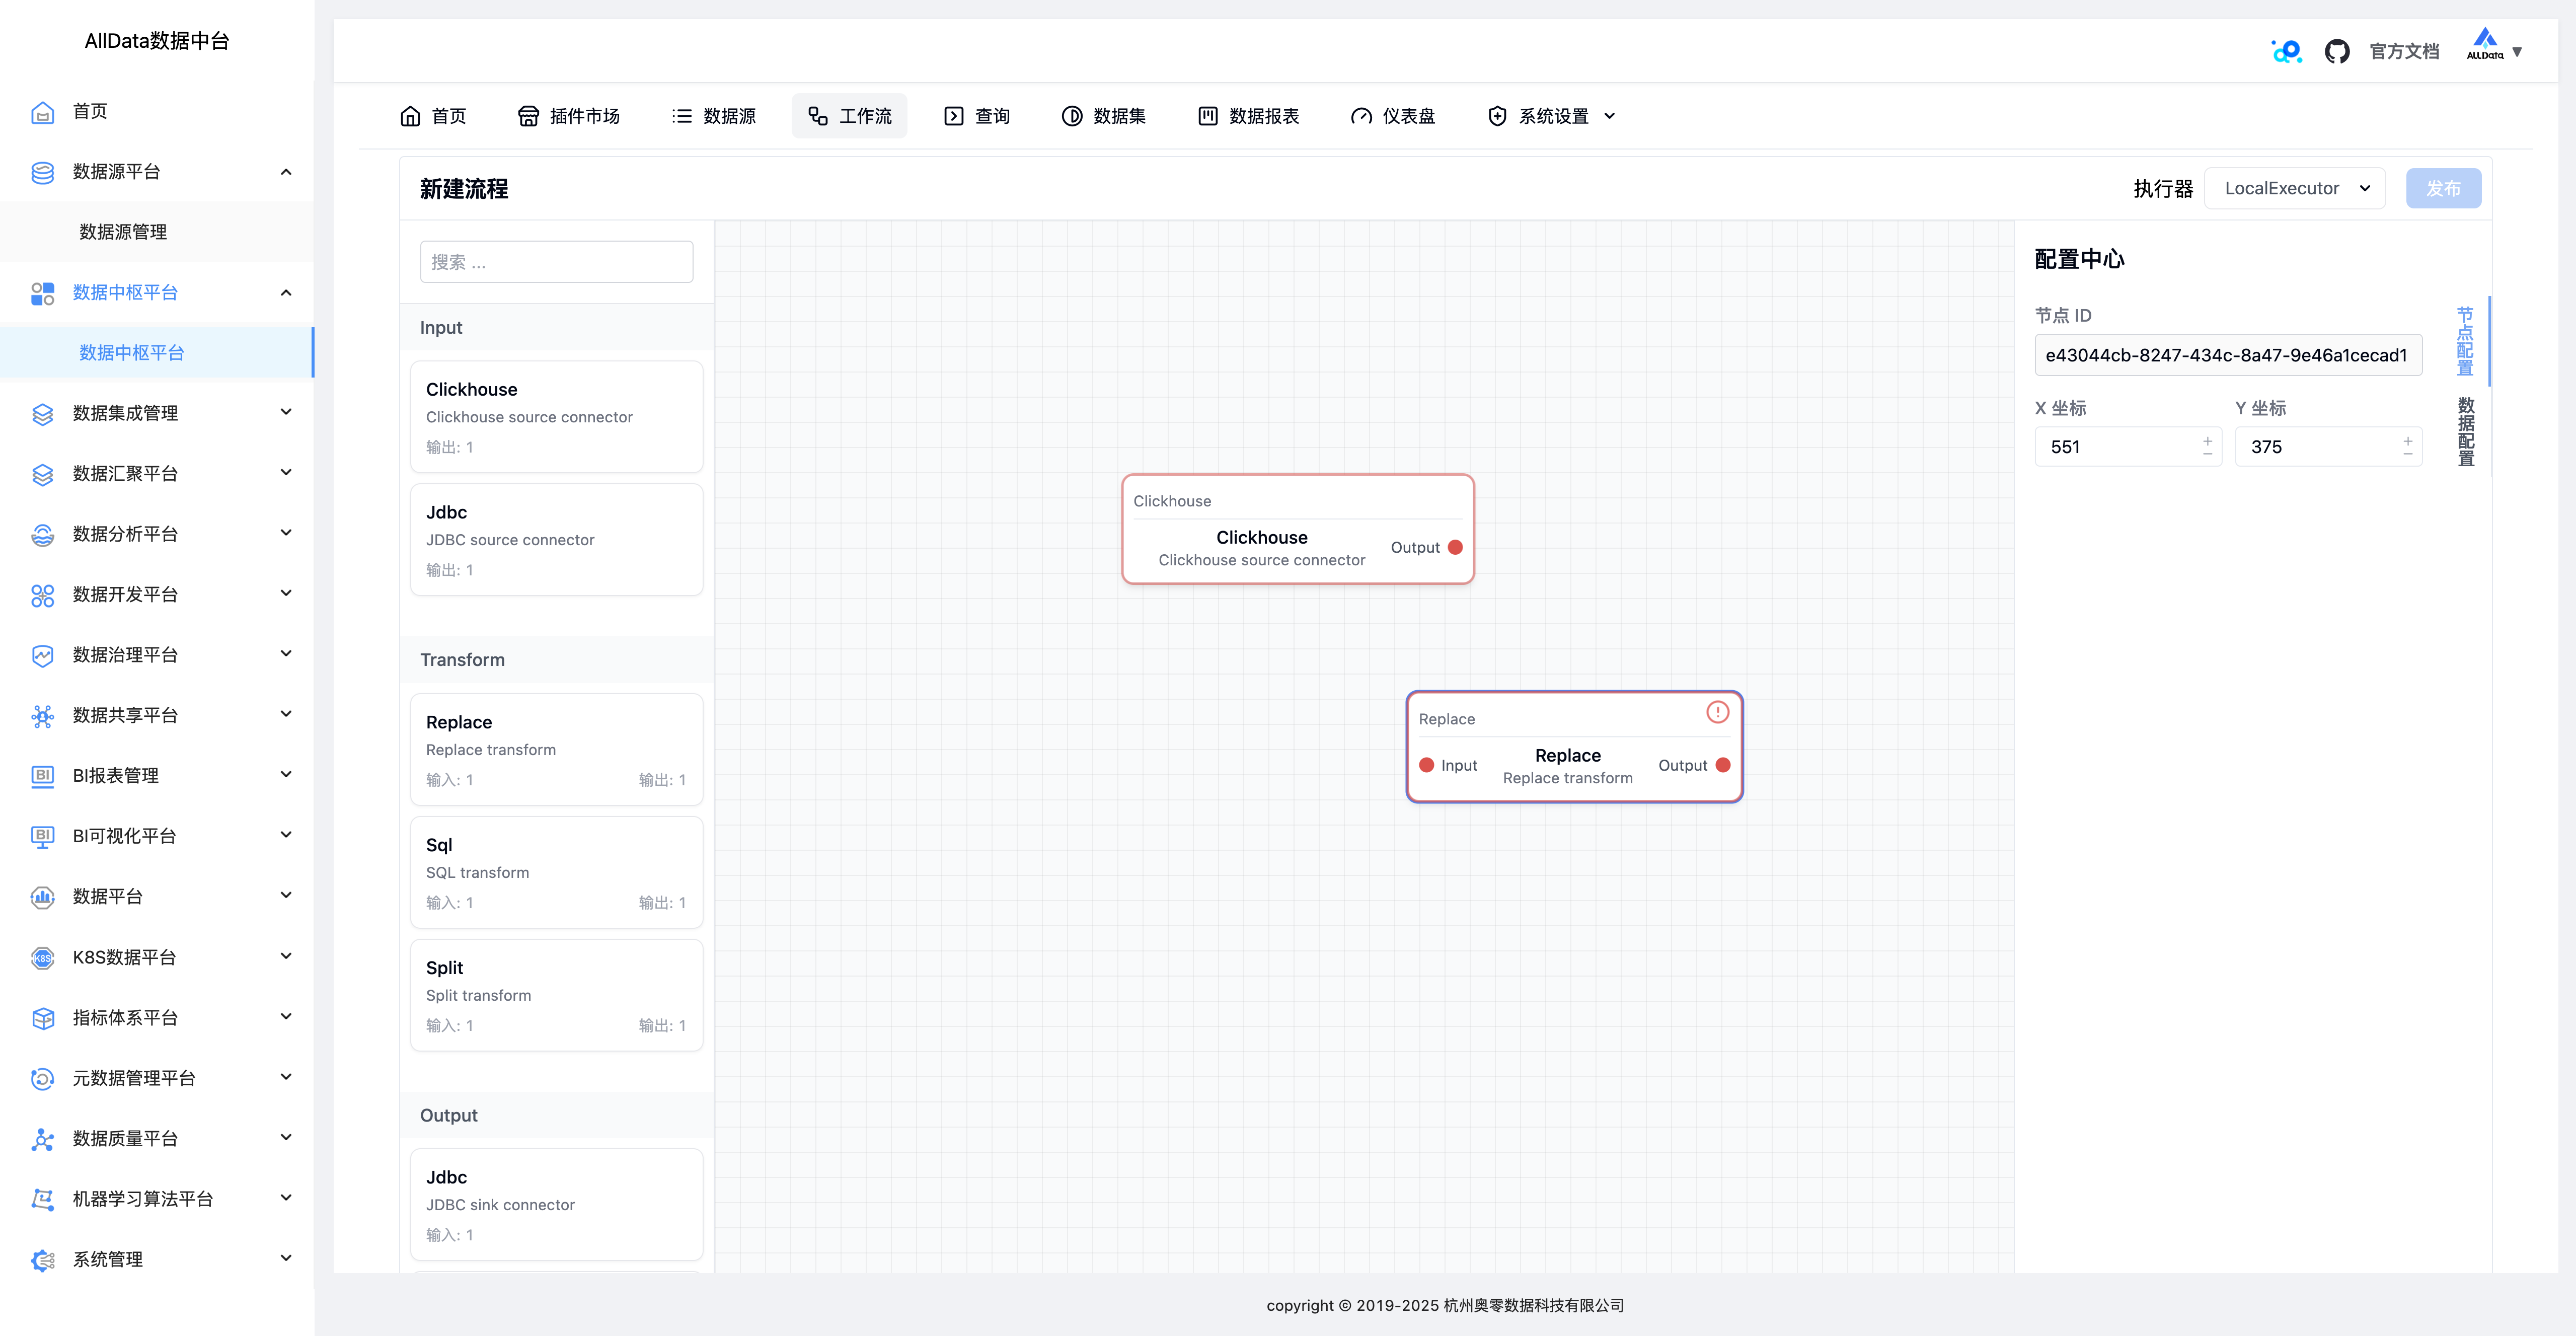
Task: Switch to 节点配置 vertical tab
Action: [x=2465, y=341]
